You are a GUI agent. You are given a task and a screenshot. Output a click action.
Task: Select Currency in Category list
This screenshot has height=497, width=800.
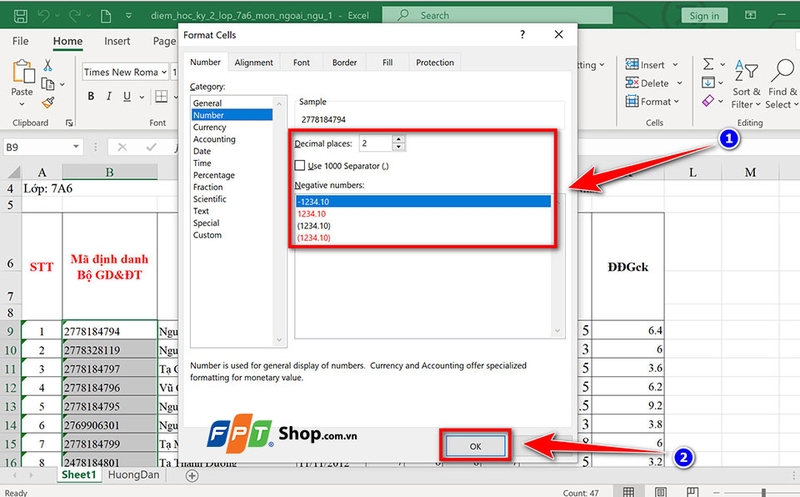point(232,127)
